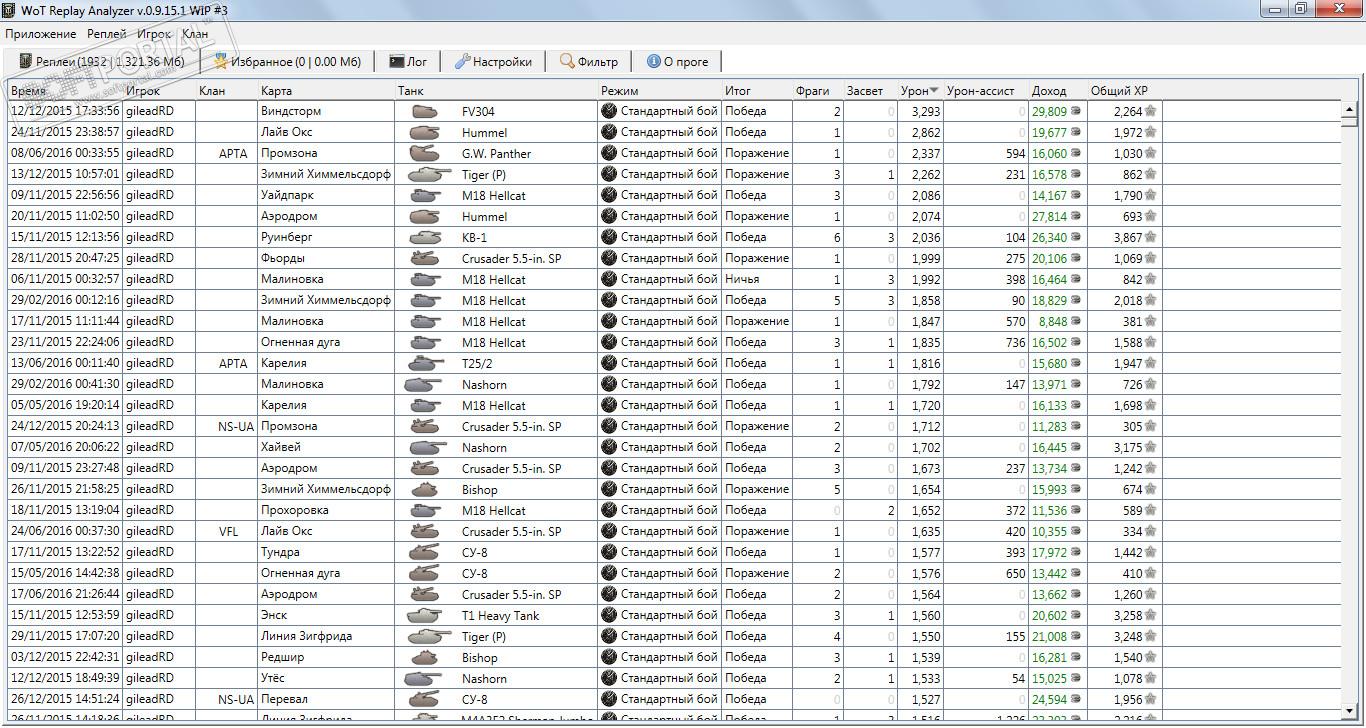This screenshot has width=1366, height=728.
Task: Select the VFL clan cell
Action: [227, 532]
